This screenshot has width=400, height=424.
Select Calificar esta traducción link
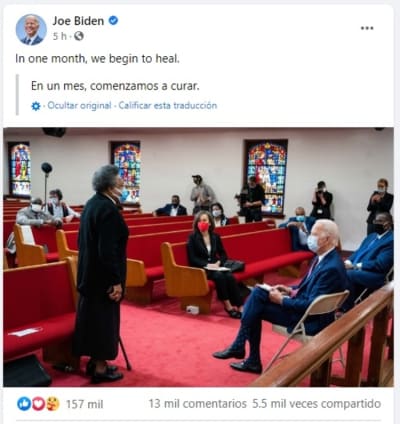pos(168,106)
